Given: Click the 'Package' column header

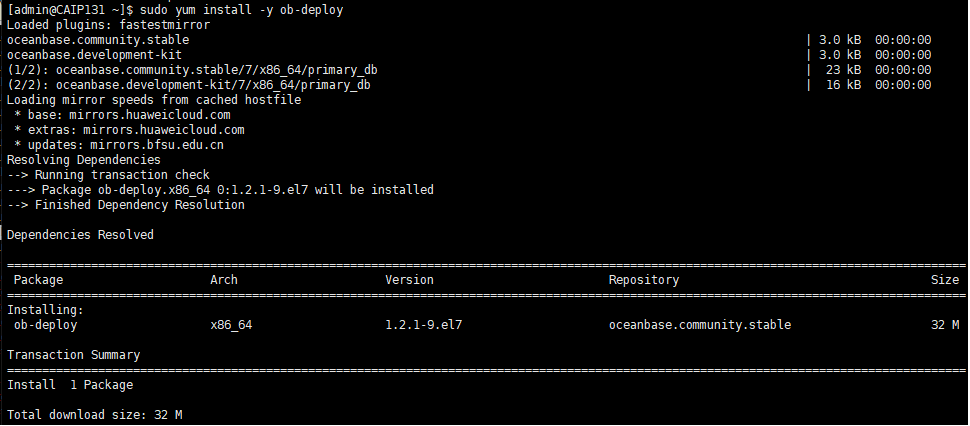Looking at the screenshot, I should pos(38,280).
